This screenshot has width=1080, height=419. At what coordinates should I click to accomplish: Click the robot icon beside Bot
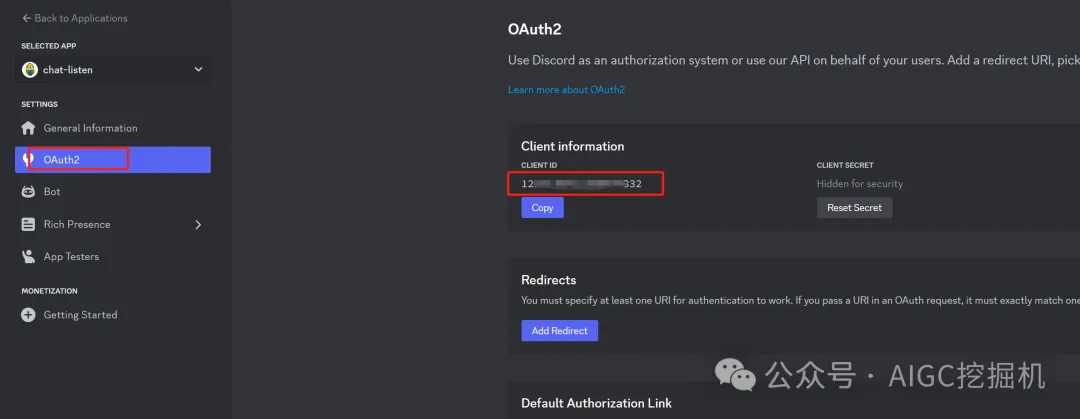click(x=28, y=192)
